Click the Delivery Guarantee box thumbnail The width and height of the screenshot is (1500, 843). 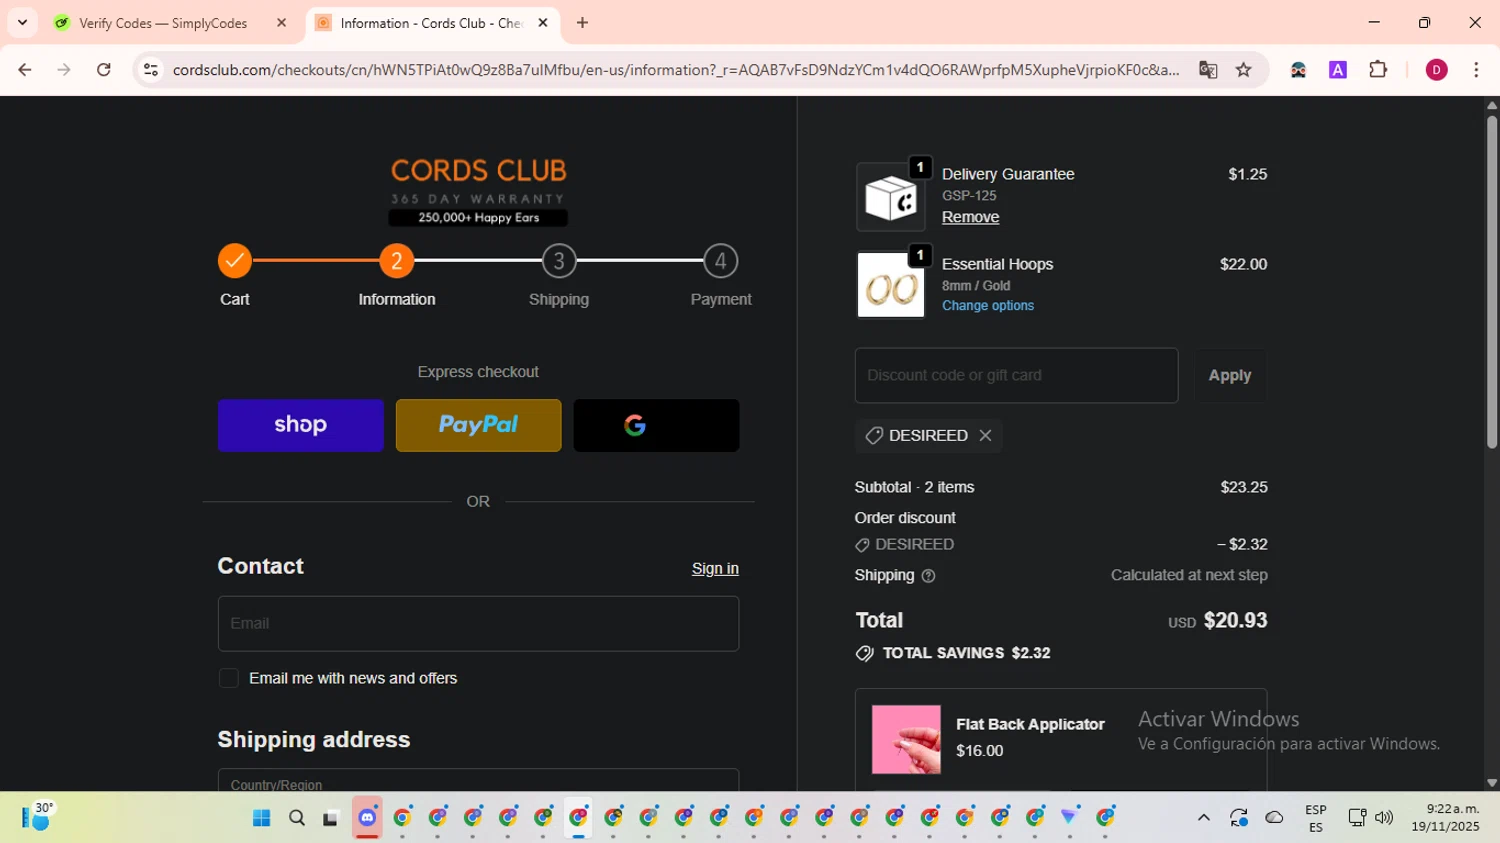click(x=890, y=197)
